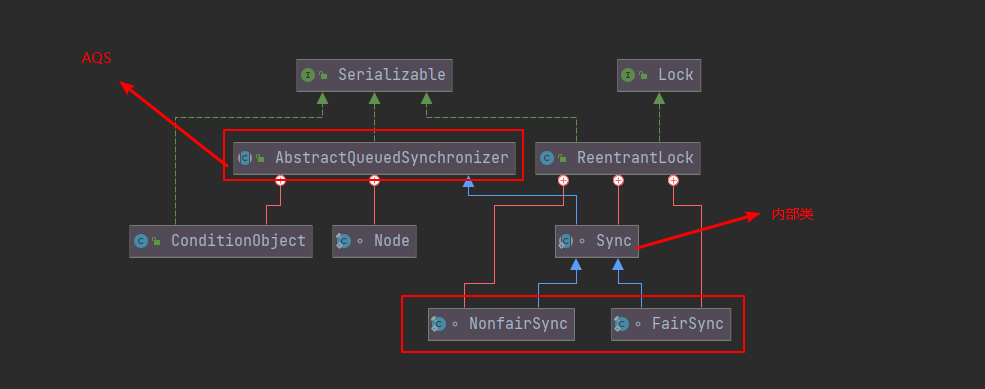Click the AbstractQueuedSynchronizer abstract class icon
985x389 pixels.
pos(245,158)
